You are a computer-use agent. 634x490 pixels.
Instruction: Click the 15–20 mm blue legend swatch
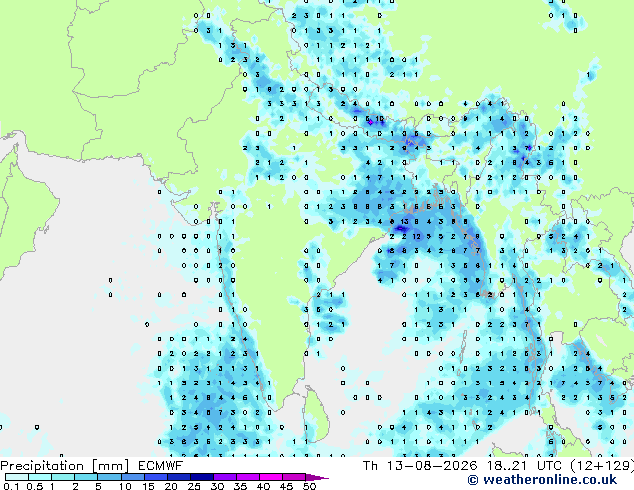click(x=155, y=477)
